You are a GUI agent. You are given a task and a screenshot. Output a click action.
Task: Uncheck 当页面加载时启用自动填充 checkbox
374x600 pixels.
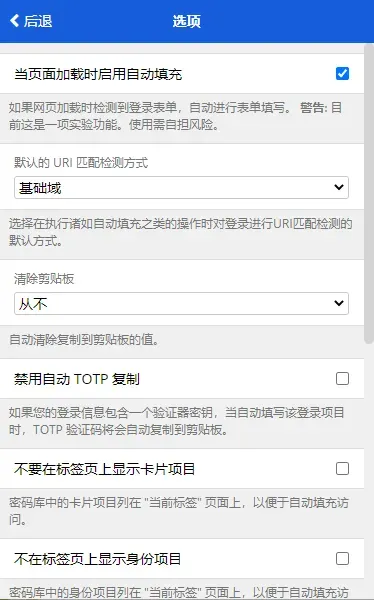pyautogui.click(x=342, y=73)
